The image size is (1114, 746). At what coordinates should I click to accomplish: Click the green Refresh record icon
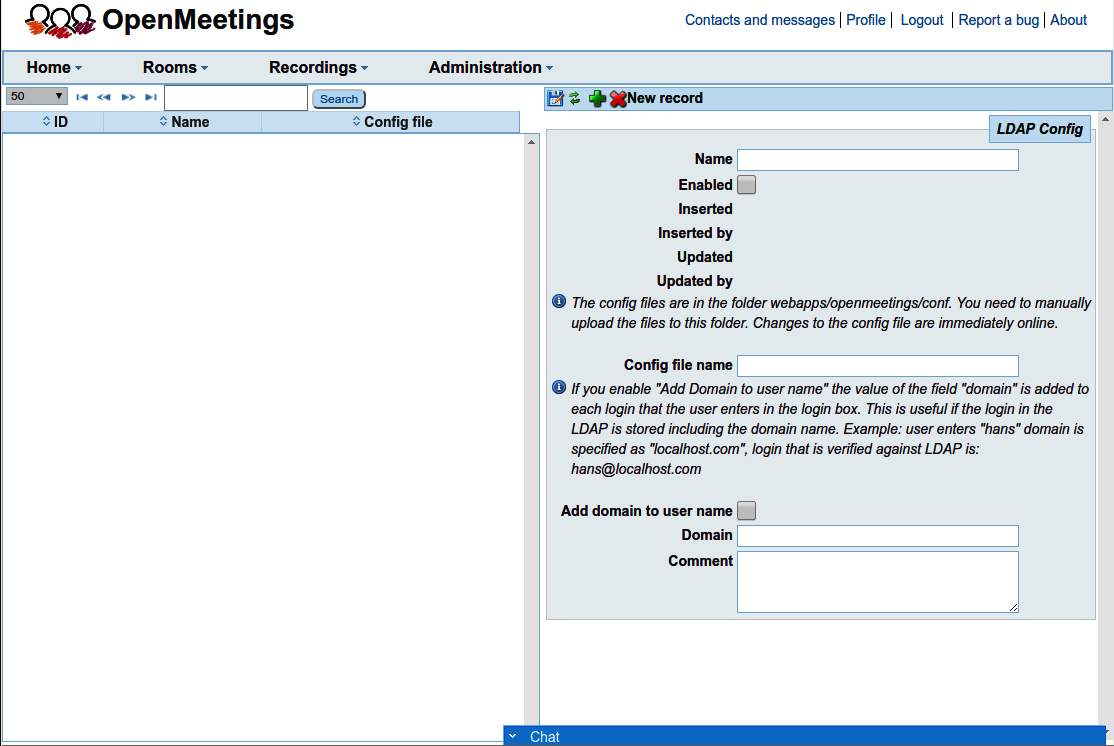pyautogui.click(x=575, y=98)
